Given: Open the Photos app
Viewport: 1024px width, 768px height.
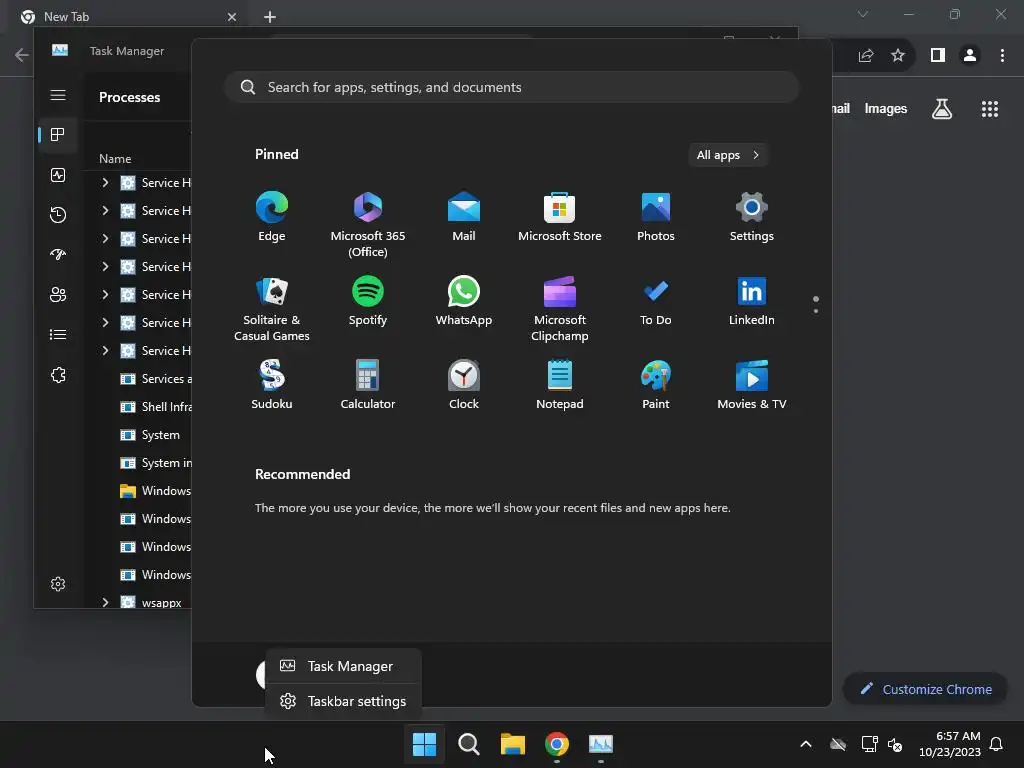Looking at the screenshot, I should [656, 217].
